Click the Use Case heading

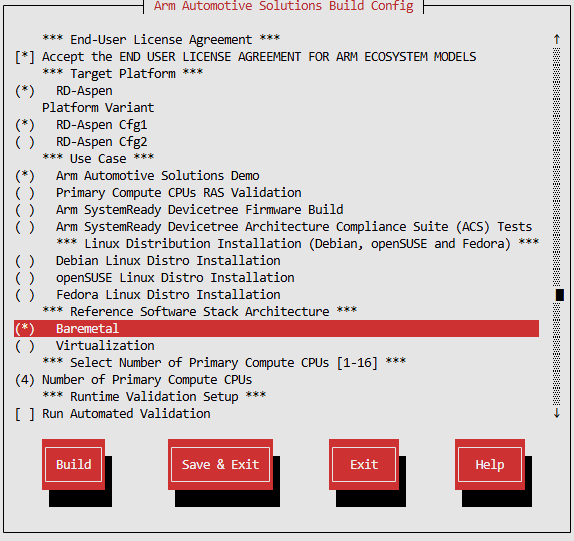point(98,158)
